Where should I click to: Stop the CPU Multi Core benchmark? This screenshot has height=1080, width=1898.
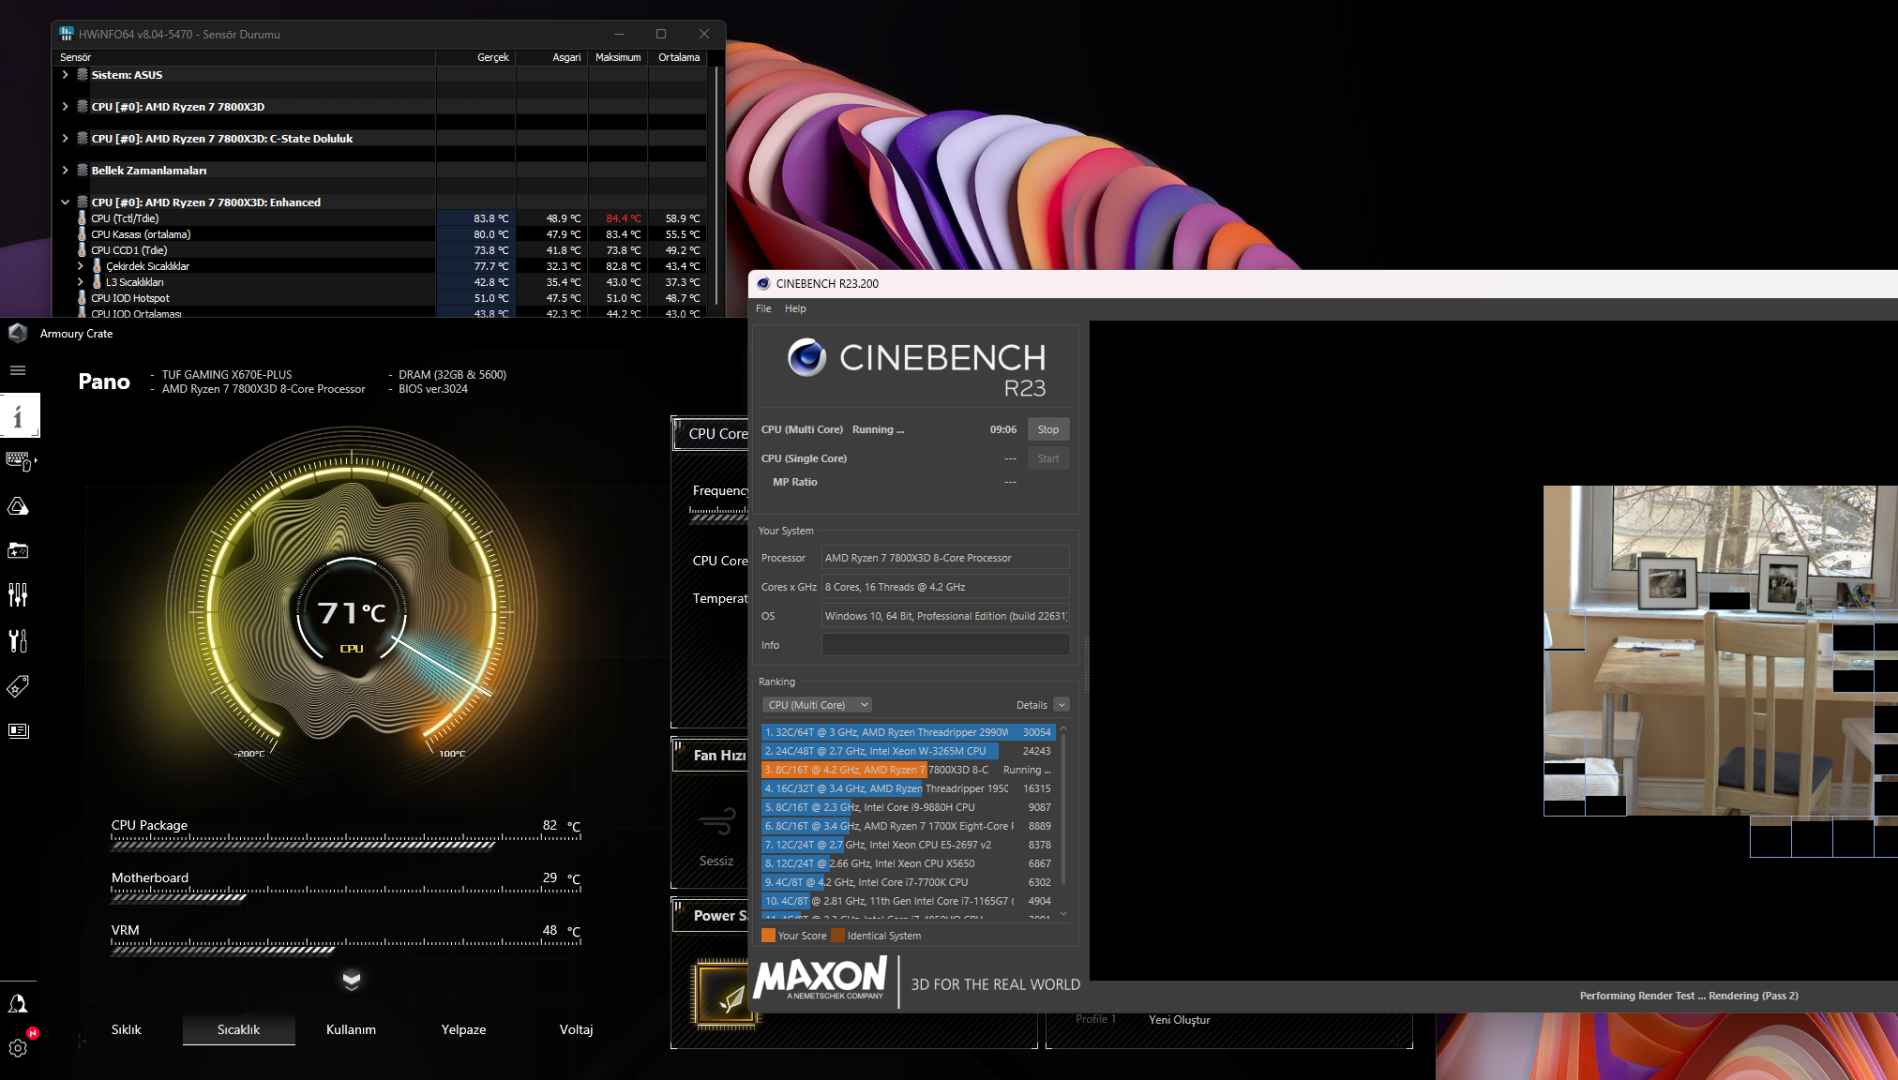point(1048,429)
